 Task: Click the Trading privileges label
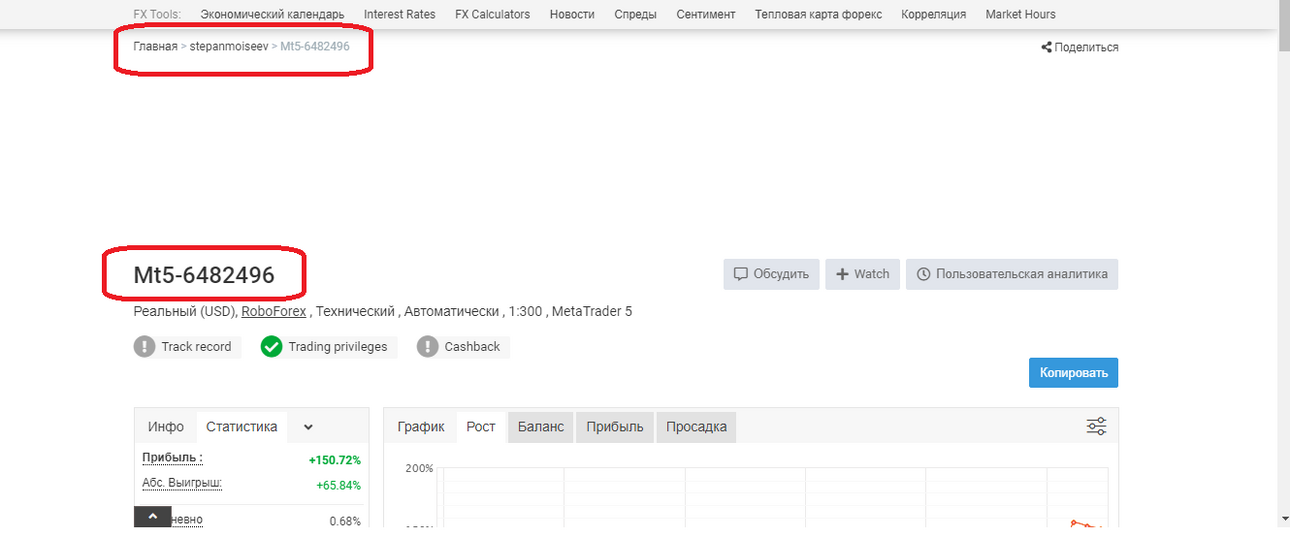pos(338,347)
